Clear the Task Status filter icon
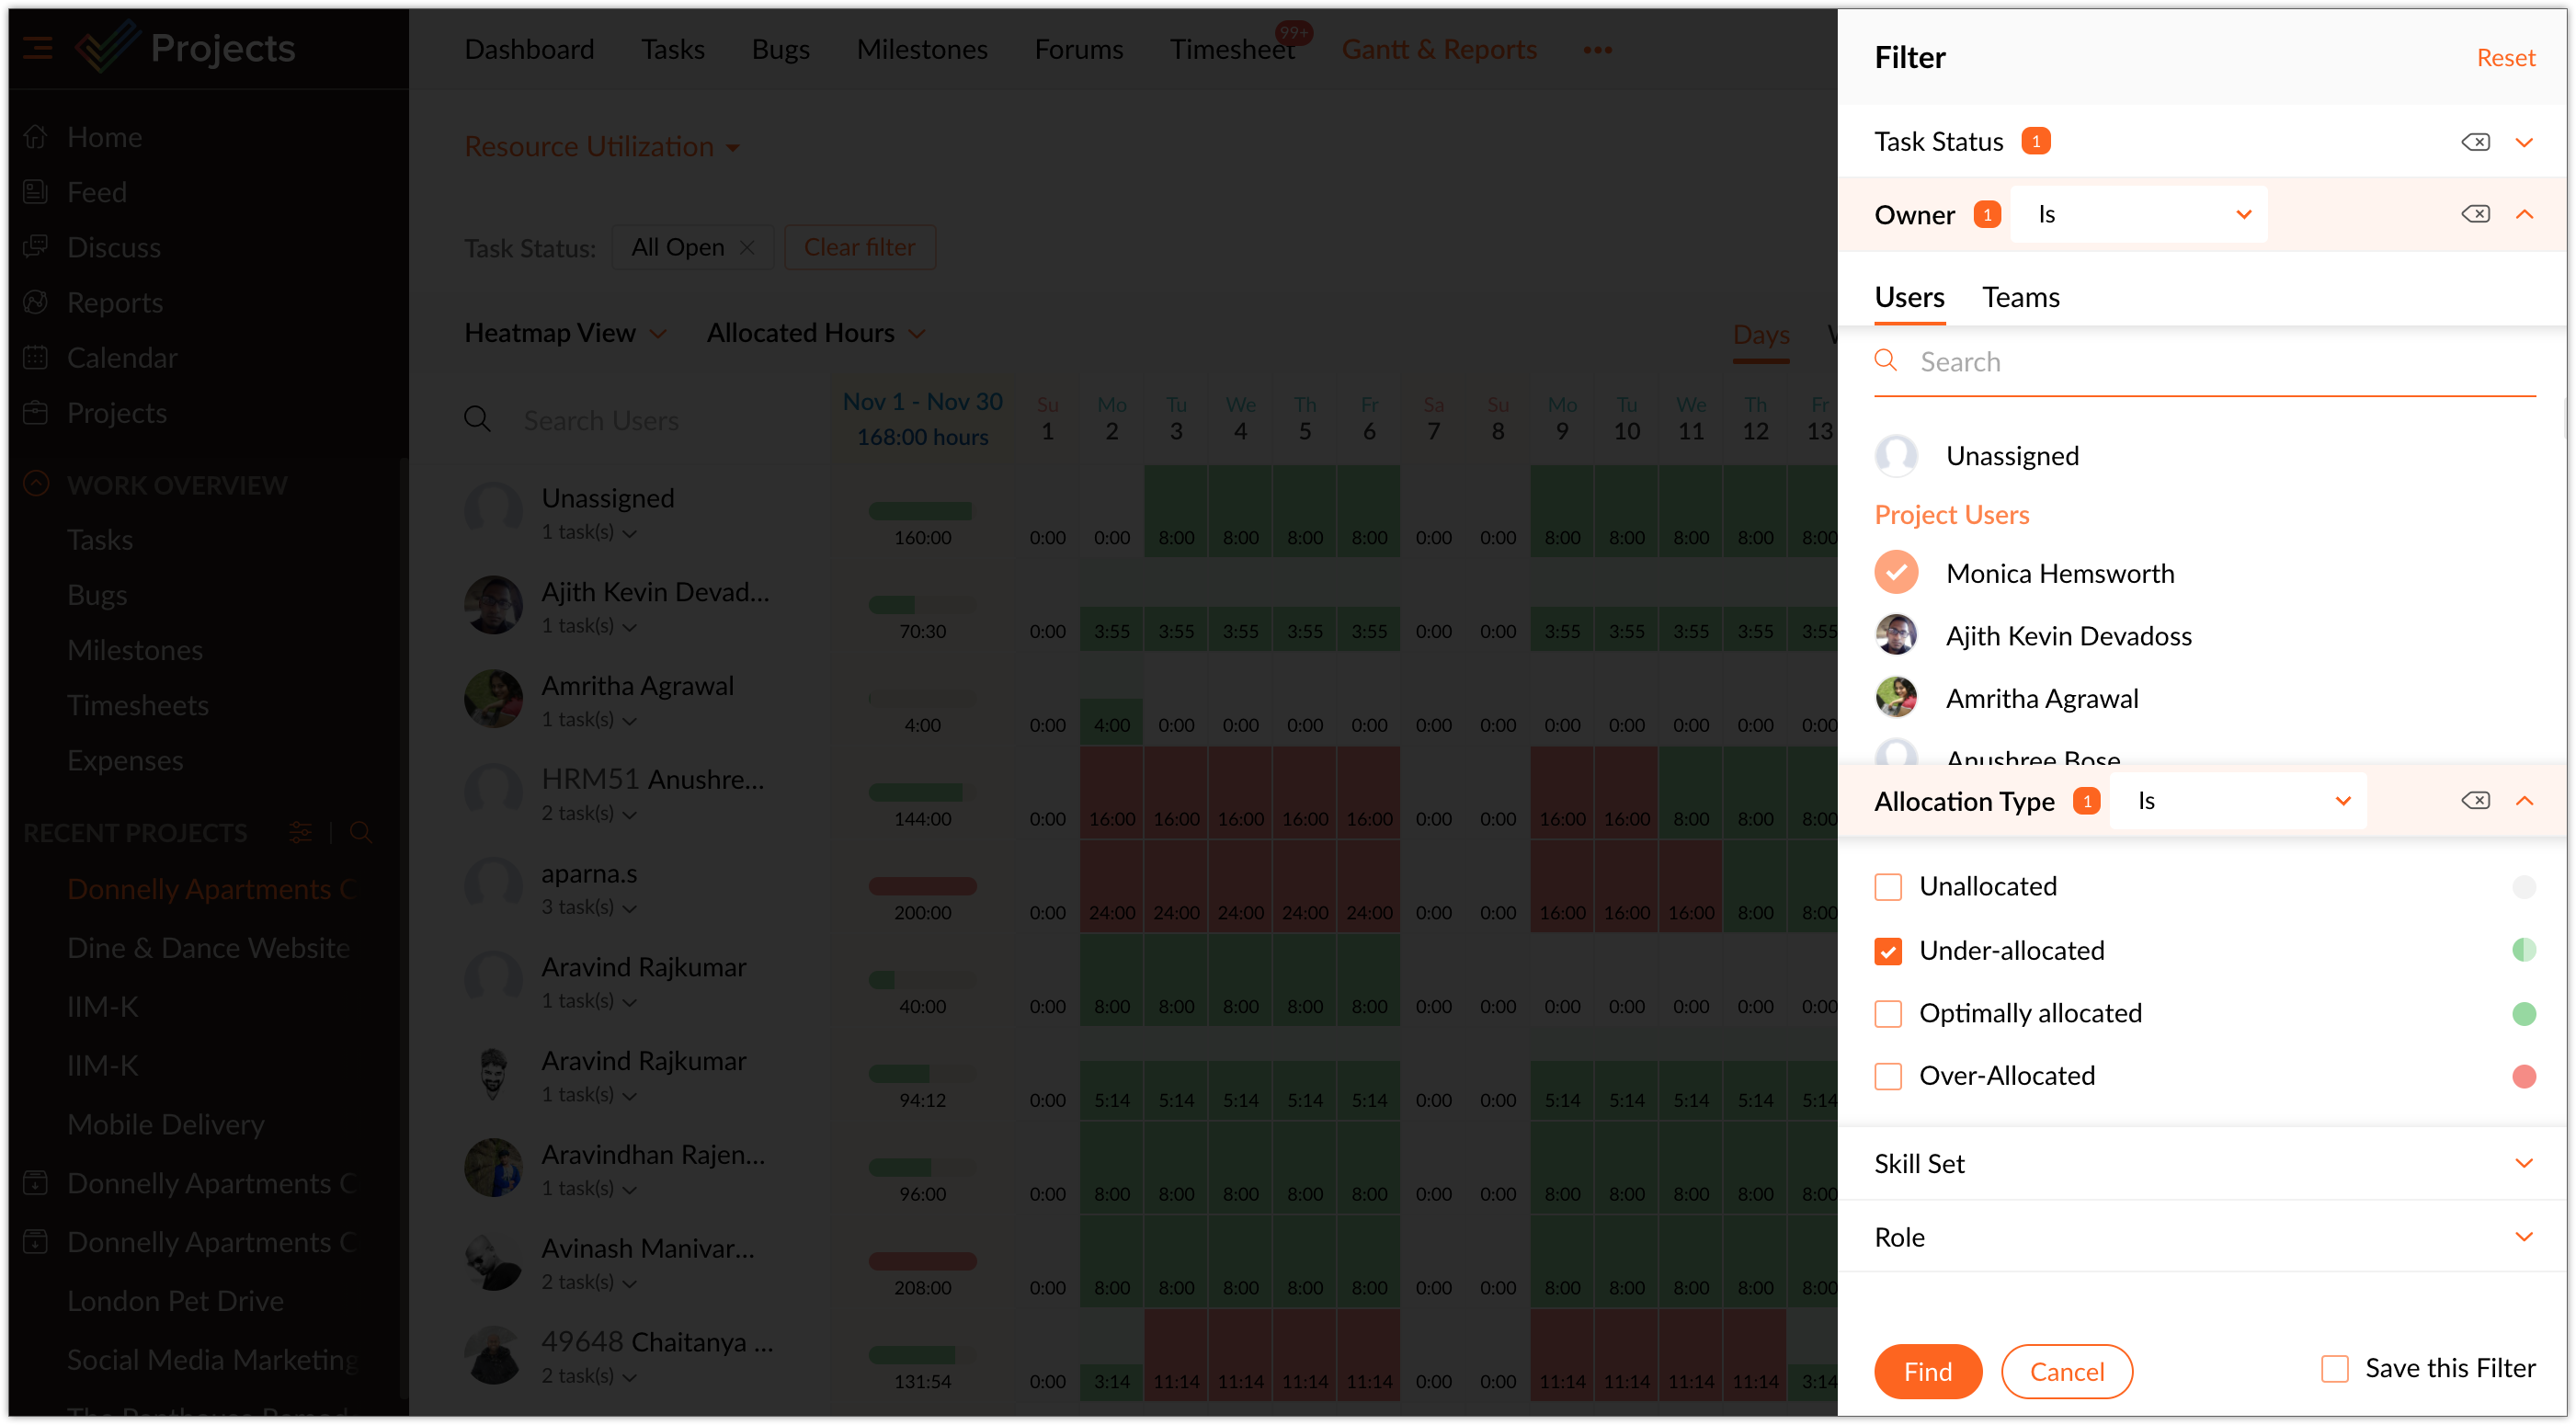The width and height of the screenshot is (2576, 1425). pyautogui.click(x=2475, y=142)
